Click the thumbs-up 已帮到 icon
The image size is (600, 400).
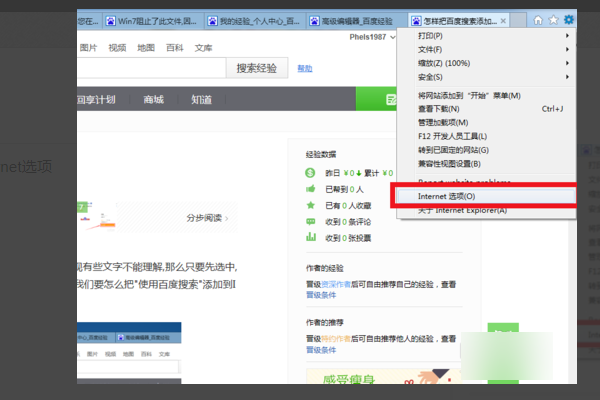[310, 189]
